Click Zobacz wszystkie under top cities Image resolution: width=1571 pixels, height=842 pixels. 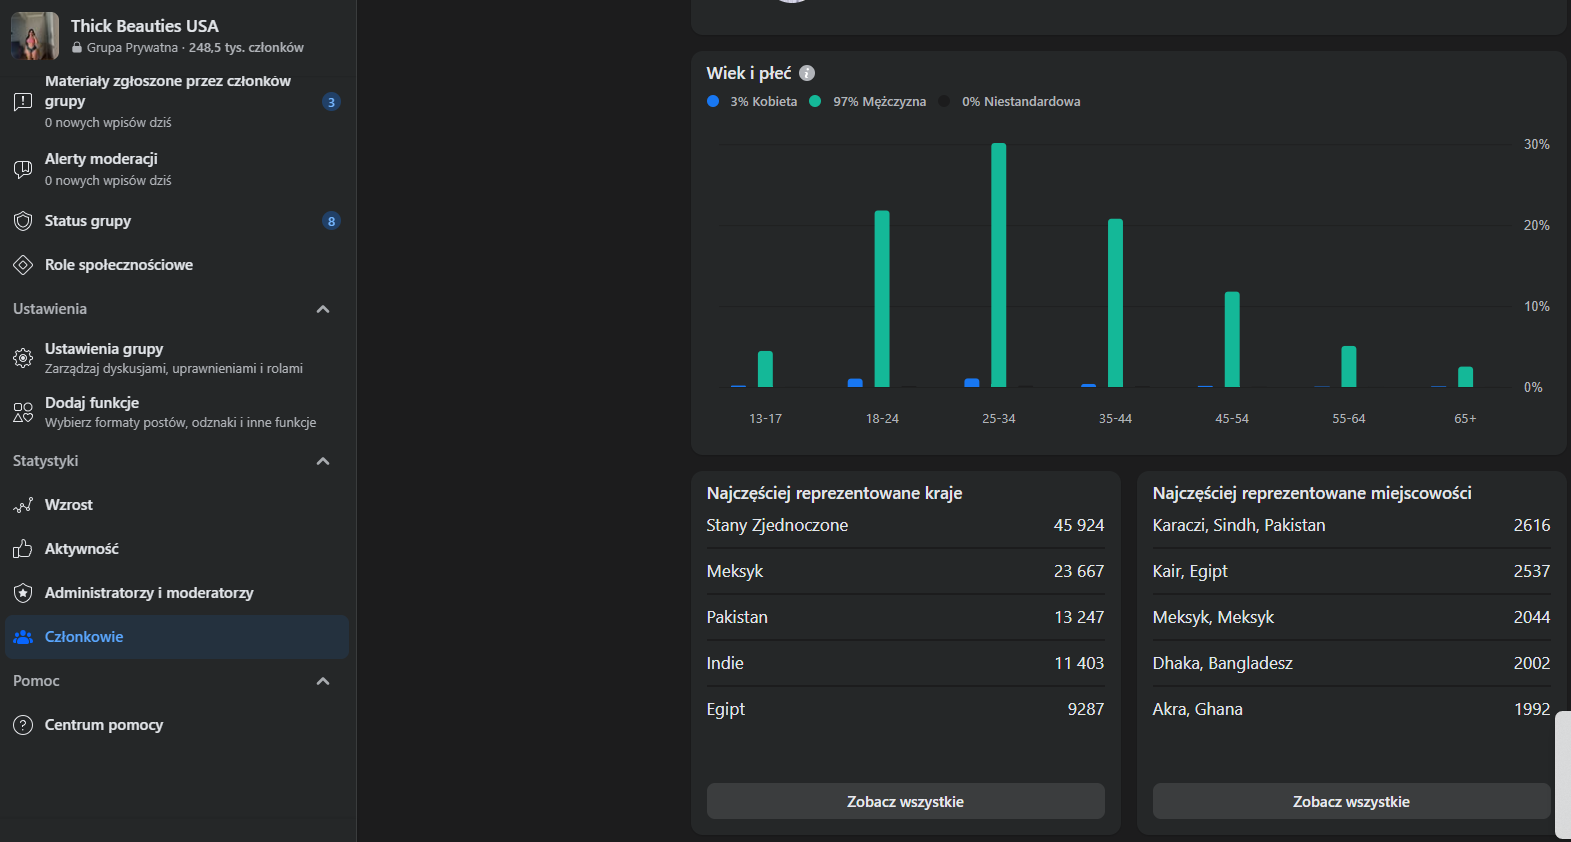coord(1351,801)
